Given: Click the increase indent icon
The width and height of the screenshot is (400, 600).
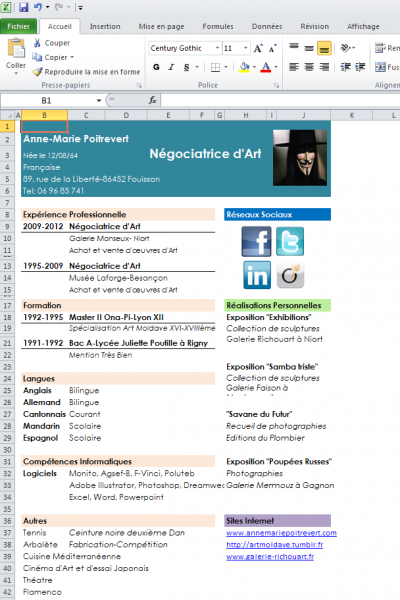Looking at the screenshot, I should pos(360,67).
